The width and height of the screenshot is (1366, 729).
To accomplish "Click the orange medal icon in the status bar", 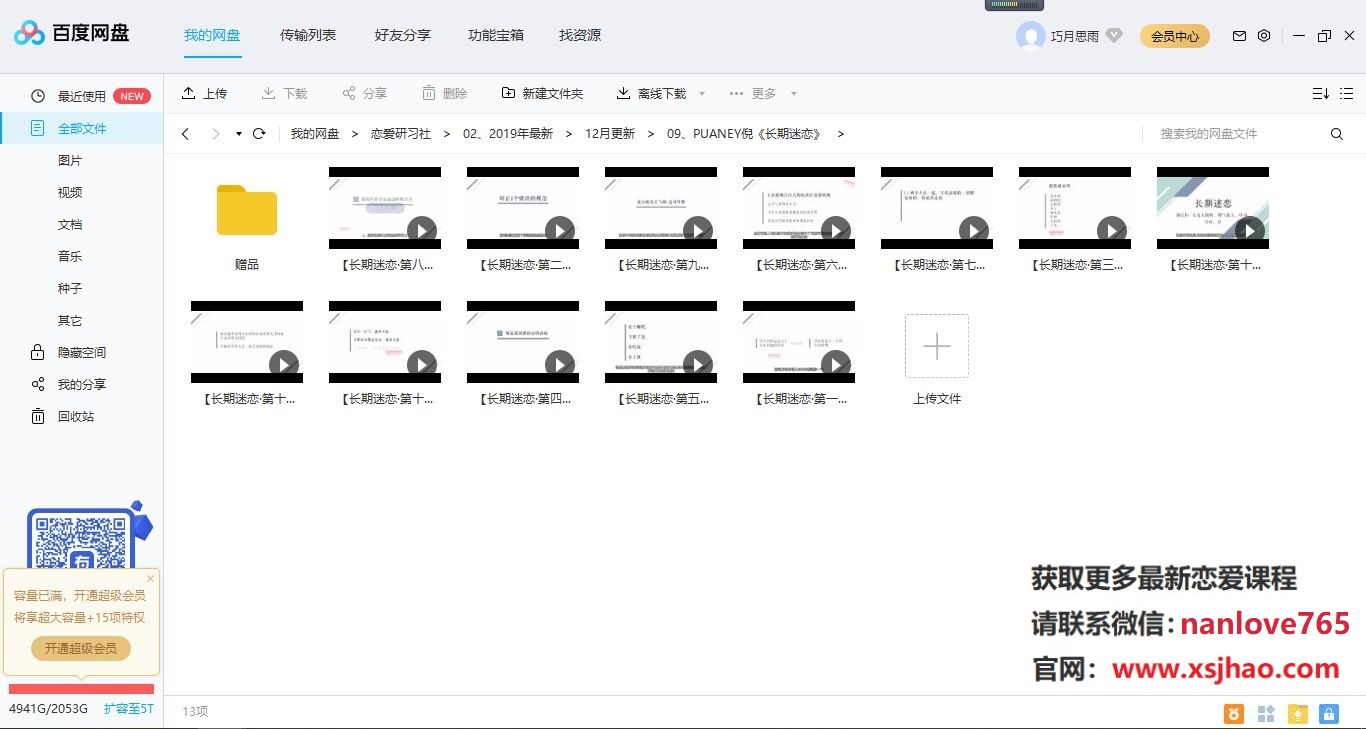I will pos(1234,714).
